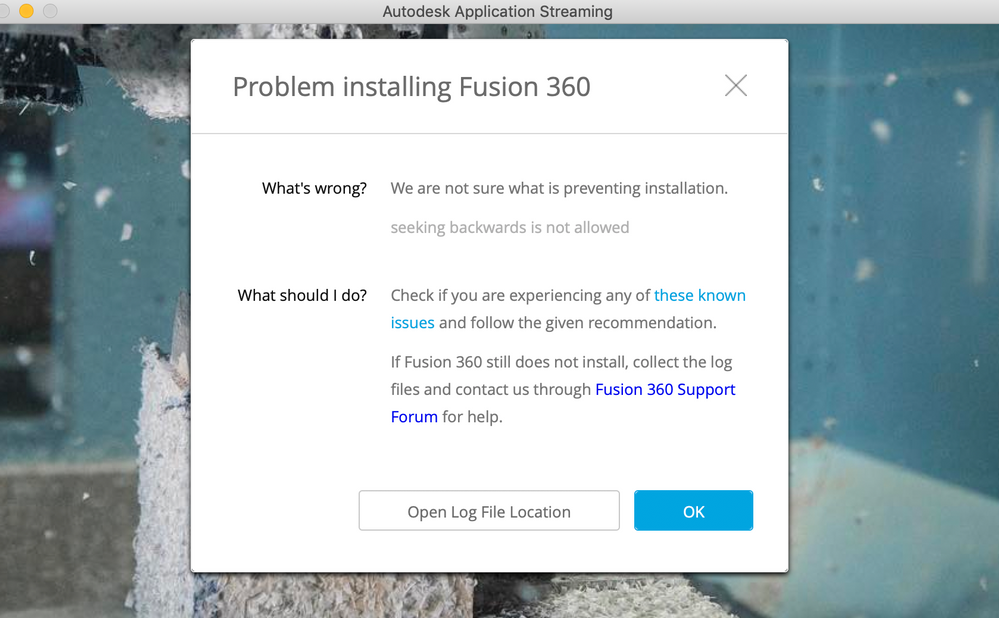This screenshot has height=618, width=999.
Task: Click the Autodesk Application Streaming window title
Action: (497, 12)
